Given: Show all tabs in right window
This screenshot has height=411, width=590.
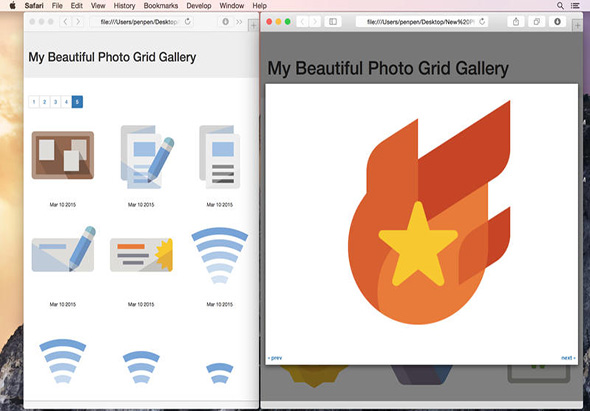Looking at the screenshot, I should tap(537, 22).
